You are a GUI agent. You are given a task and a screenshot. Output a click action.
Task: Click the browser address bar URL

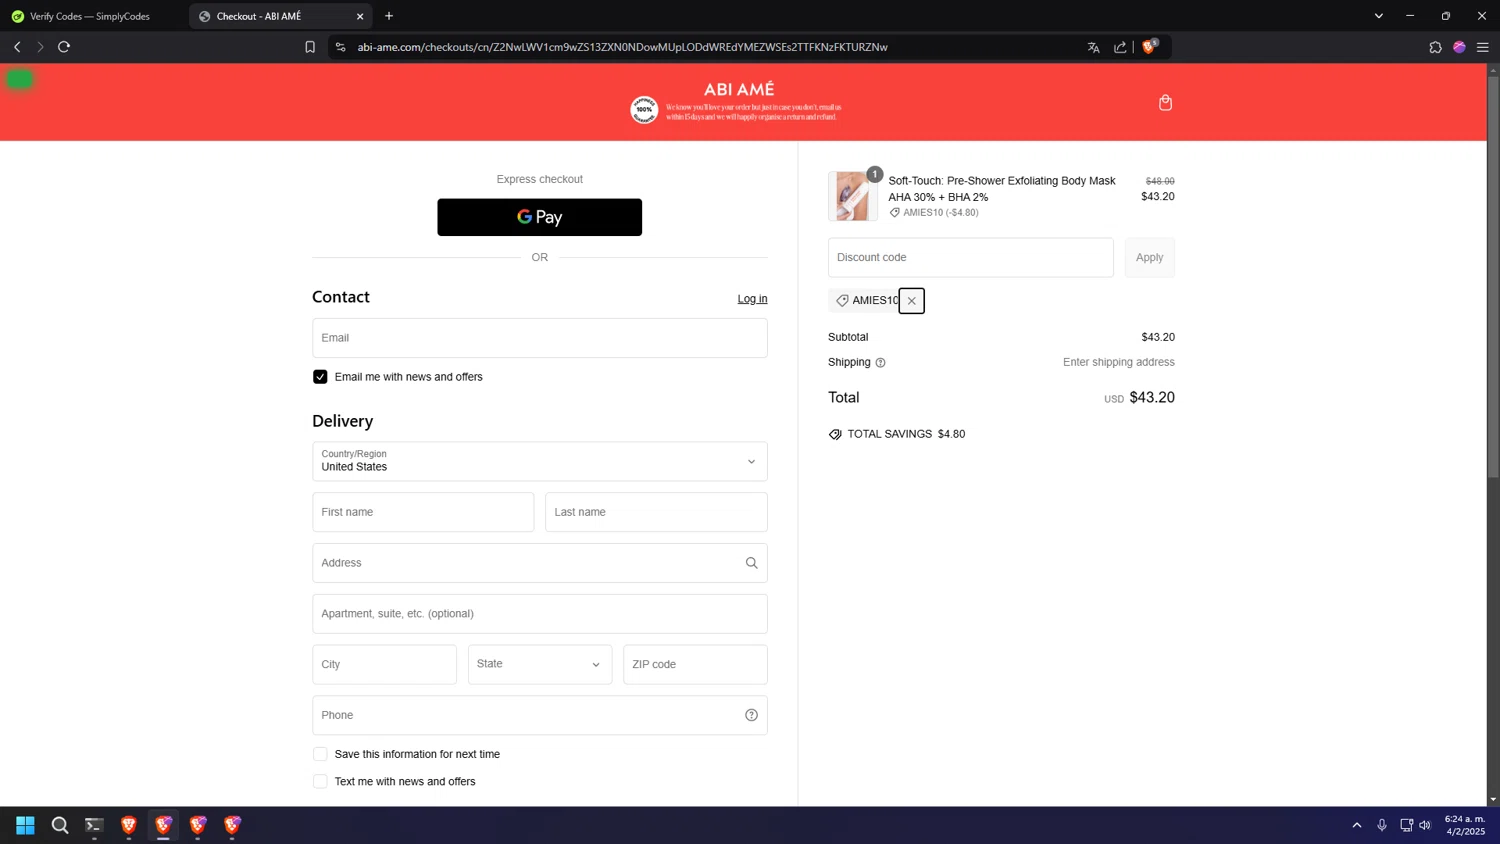click(x=622, y=47)
